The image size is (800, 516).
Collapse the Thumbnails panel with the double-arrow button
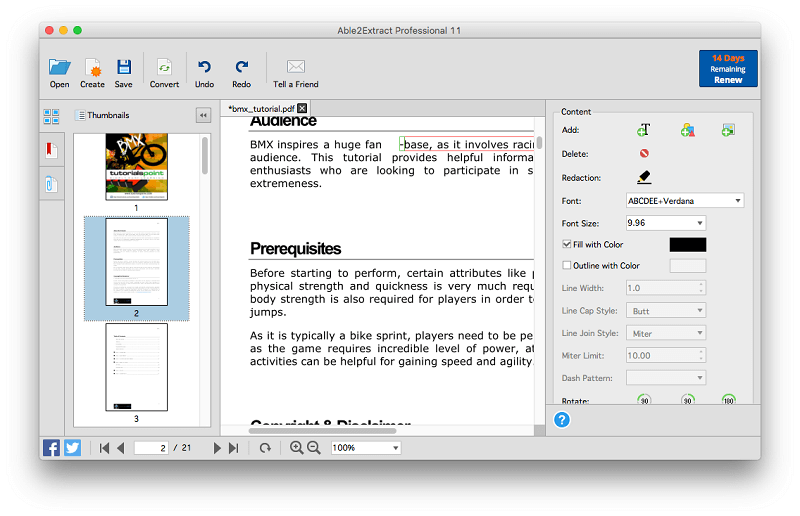click(x=203, y=115)
